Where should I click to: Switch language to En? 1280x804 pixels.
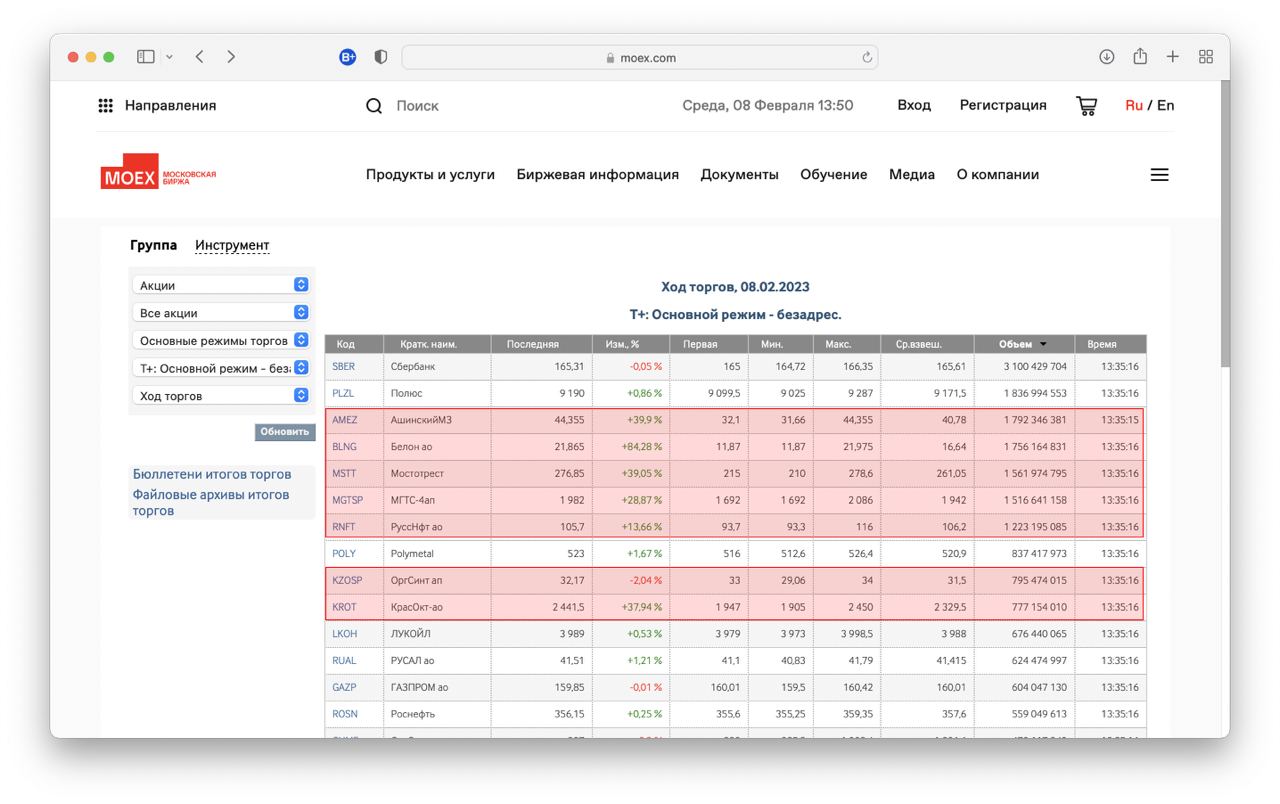(x=1166, y=105)
